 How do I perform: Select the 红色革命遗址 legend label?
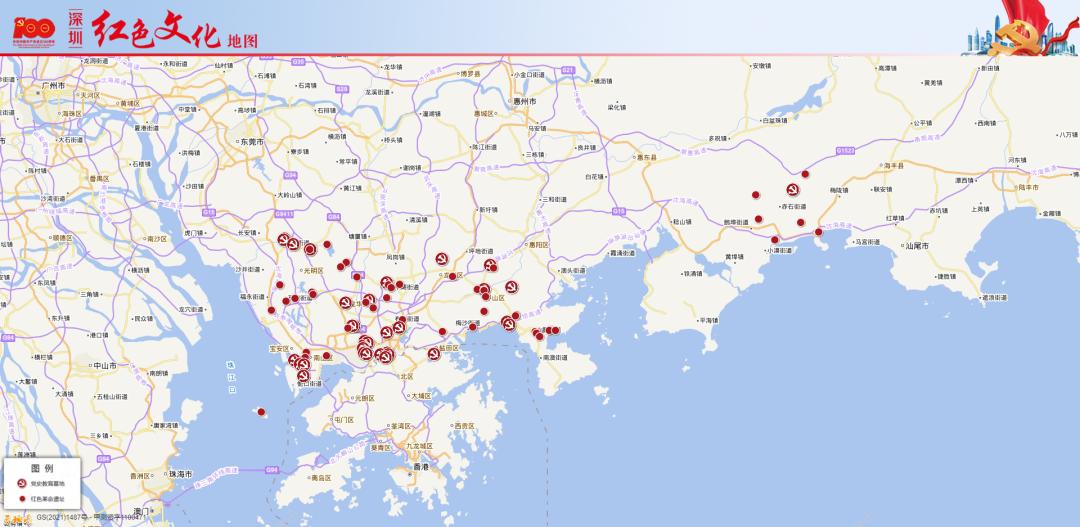click(47, 497)
